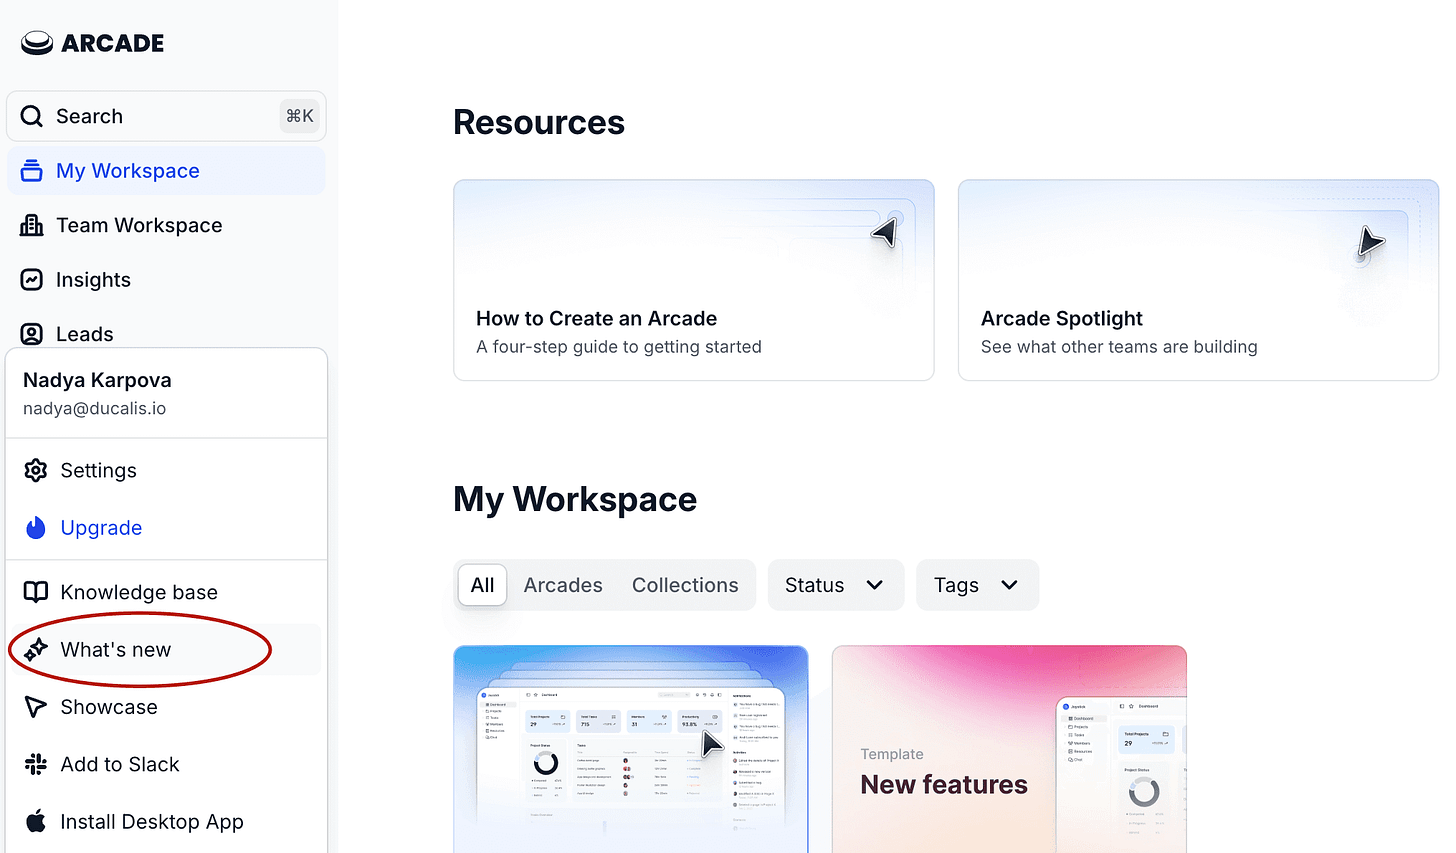
Task: Switch to the Collections tab
Action: tap(685, 585)
